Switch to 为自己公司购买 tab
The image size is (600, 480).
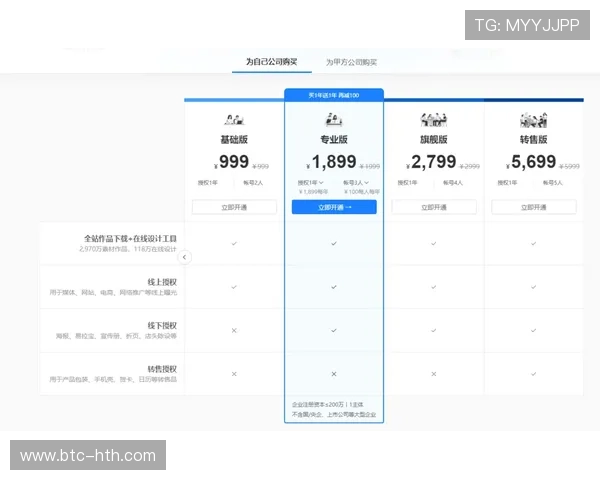click(x=271, y=62)
